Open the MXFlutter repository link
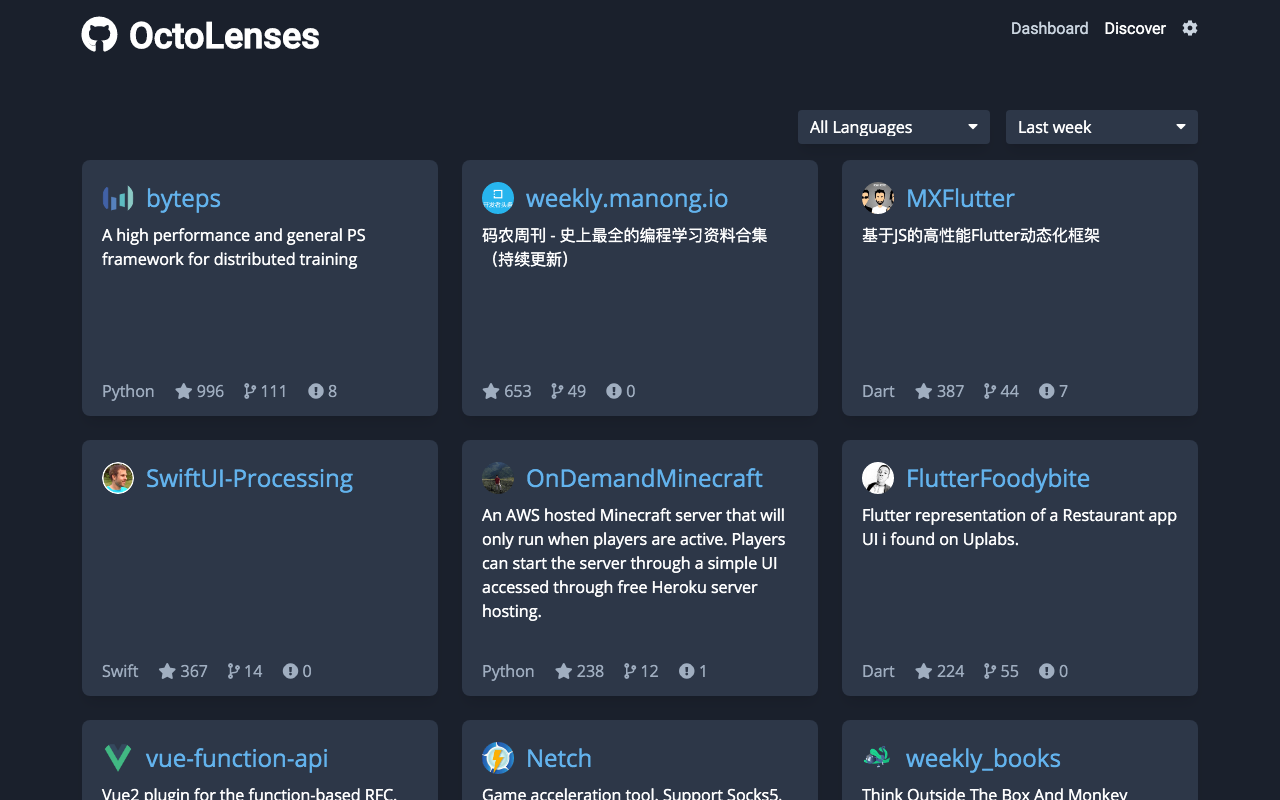 (x=960, y=198)
